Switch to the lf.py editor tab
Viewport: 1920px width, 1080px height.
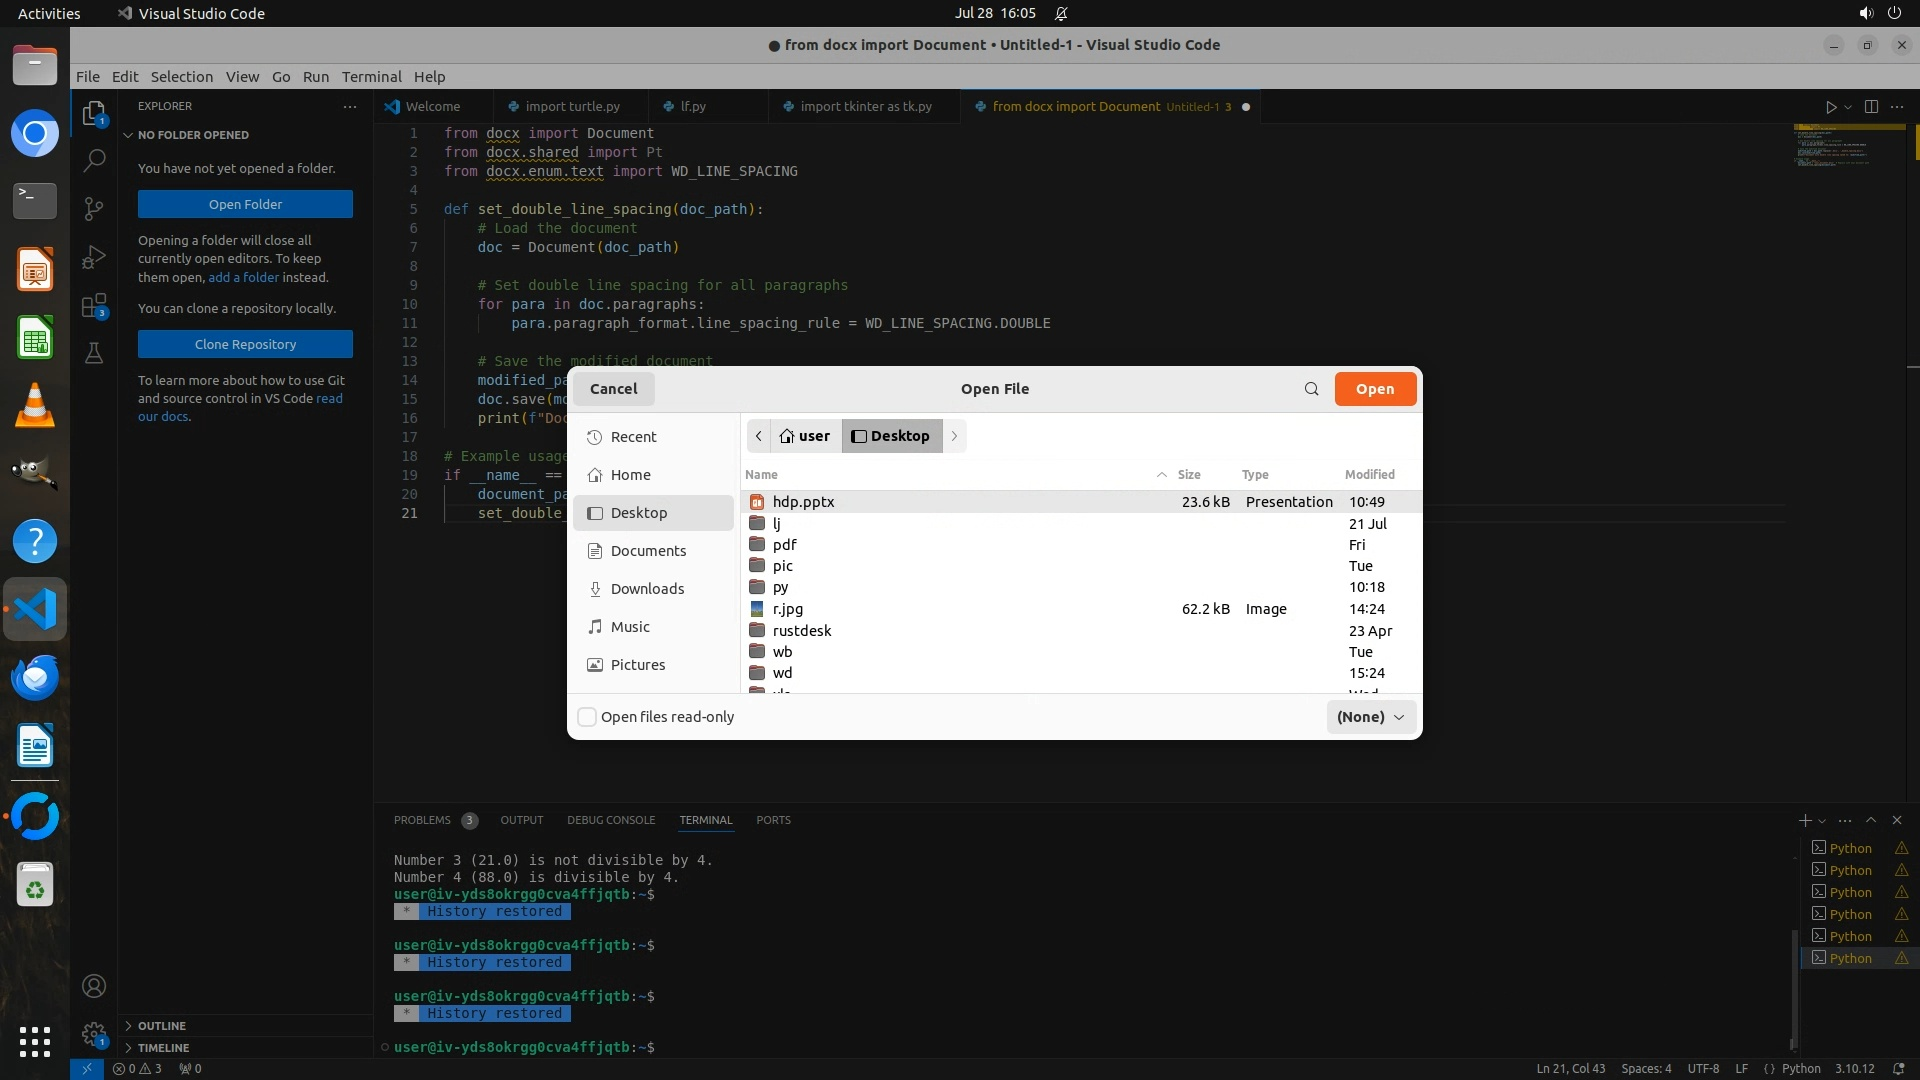tap(693, 106)
